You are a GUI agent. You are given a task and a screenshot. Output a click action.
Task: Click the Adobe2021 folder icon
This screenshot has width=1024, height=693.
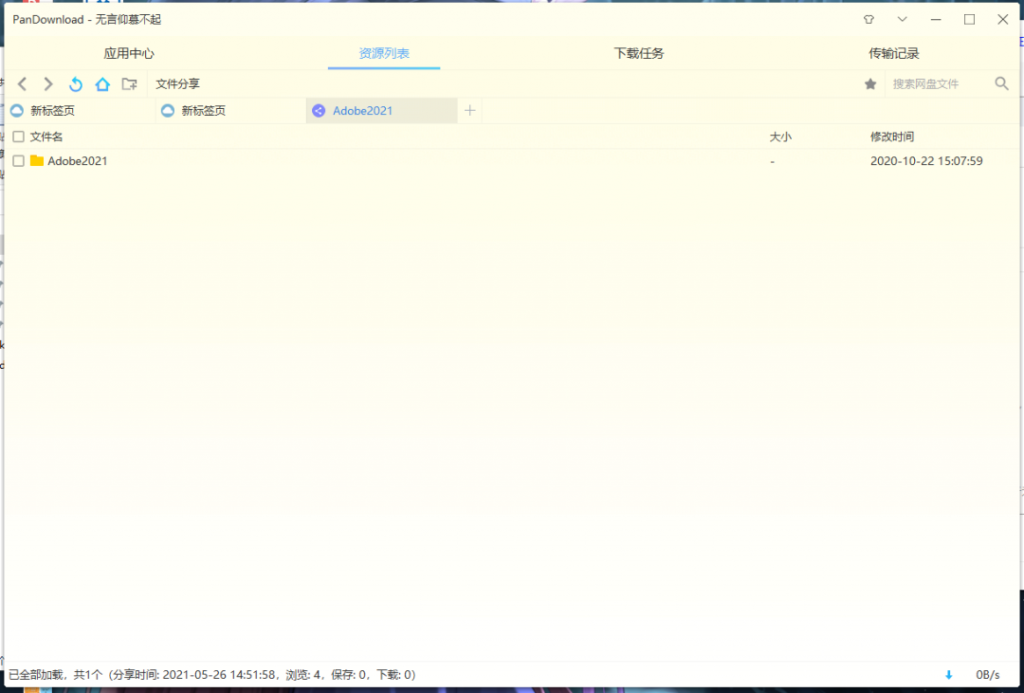pos(37,161)
